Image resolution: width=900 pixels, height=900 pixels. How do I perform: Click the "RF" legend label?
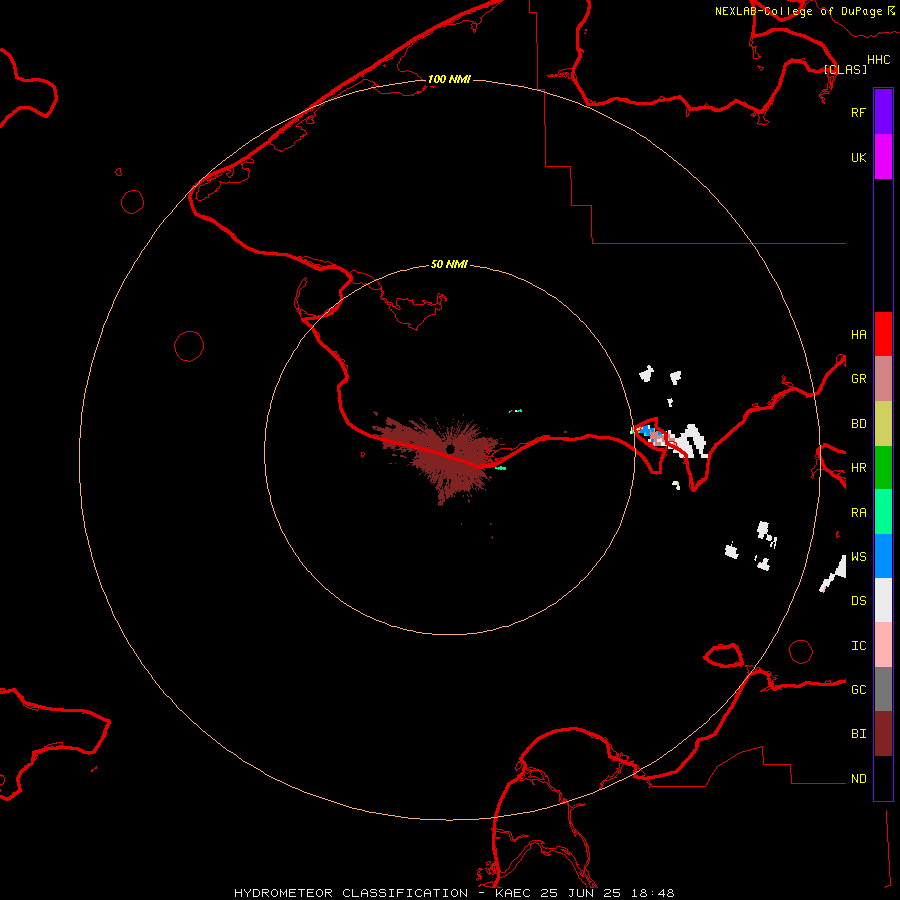pos(858,112)
